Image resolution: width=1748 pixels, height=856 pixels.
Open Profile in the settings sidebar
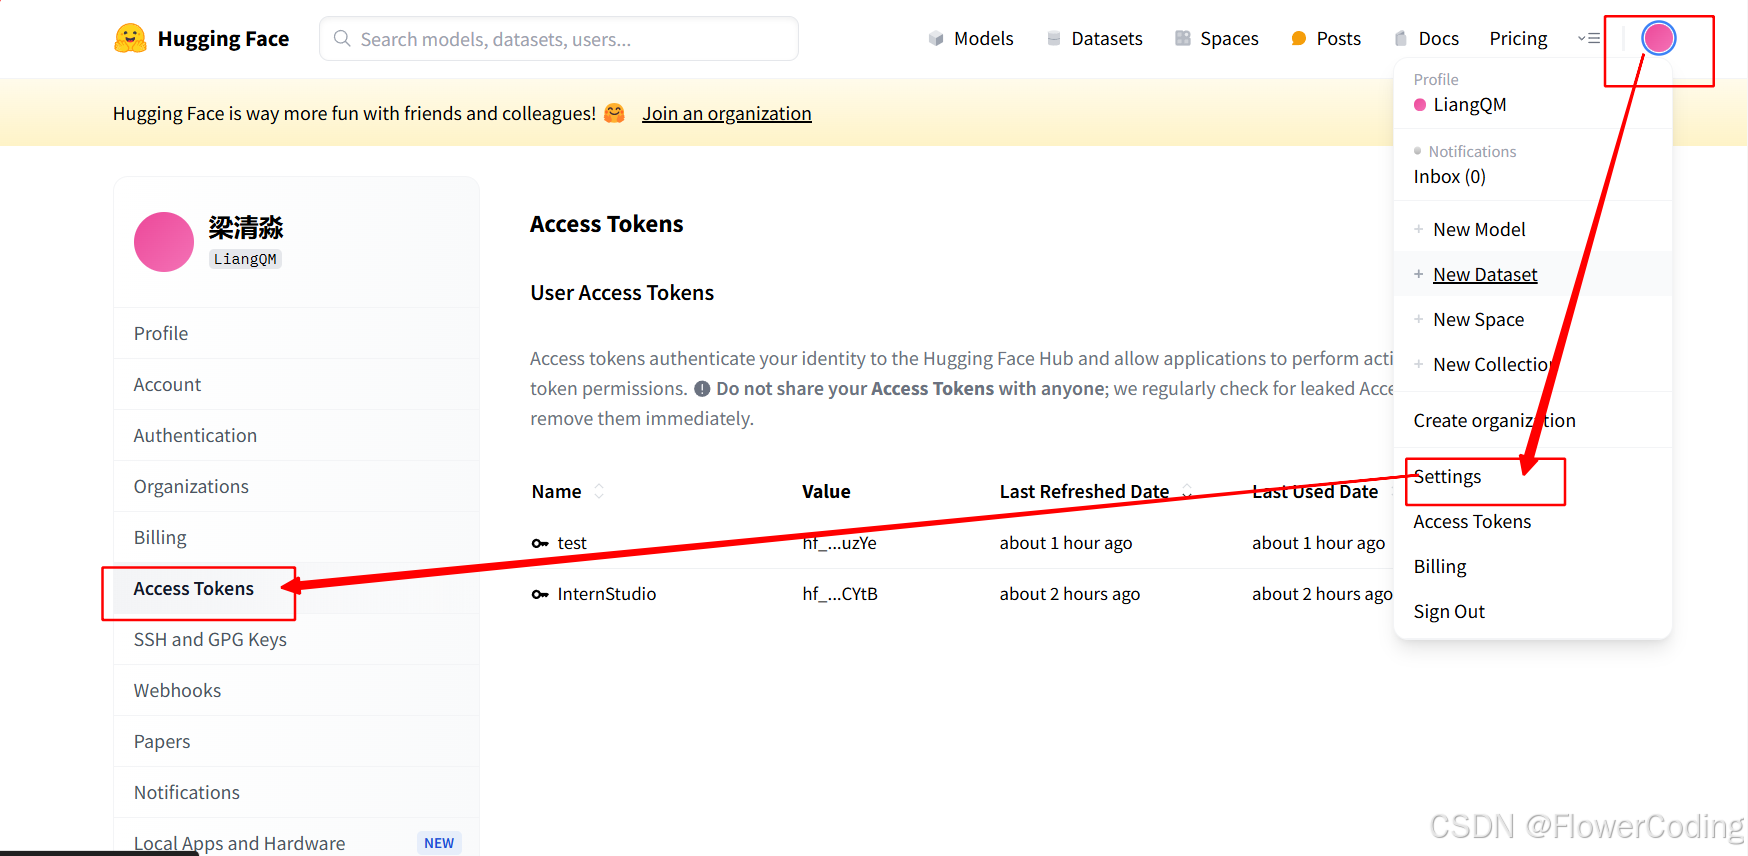296,333
